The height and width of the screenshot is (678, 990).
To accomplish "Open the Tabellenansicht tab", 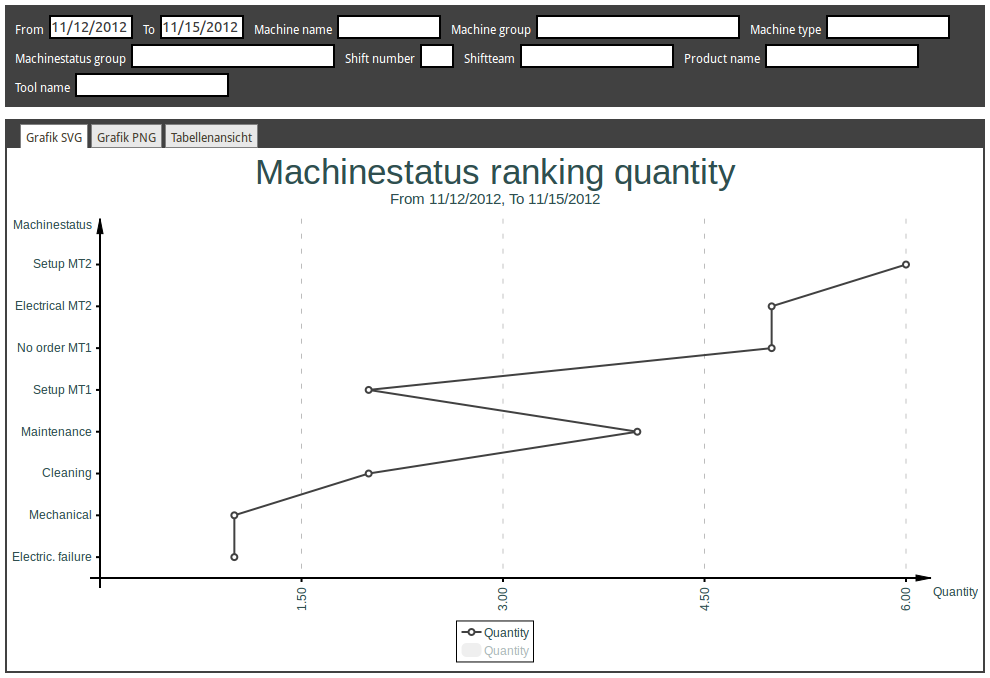I will [x=211, y=136].
